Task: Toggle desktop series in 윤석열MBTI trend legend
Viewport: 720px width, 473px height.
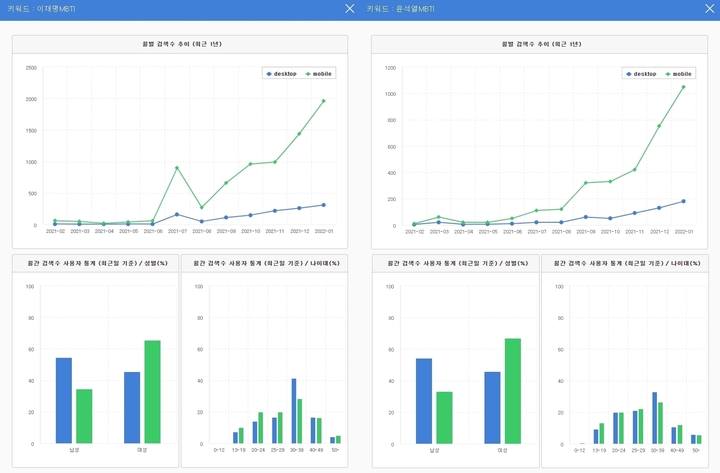Action: click(641, 73)
